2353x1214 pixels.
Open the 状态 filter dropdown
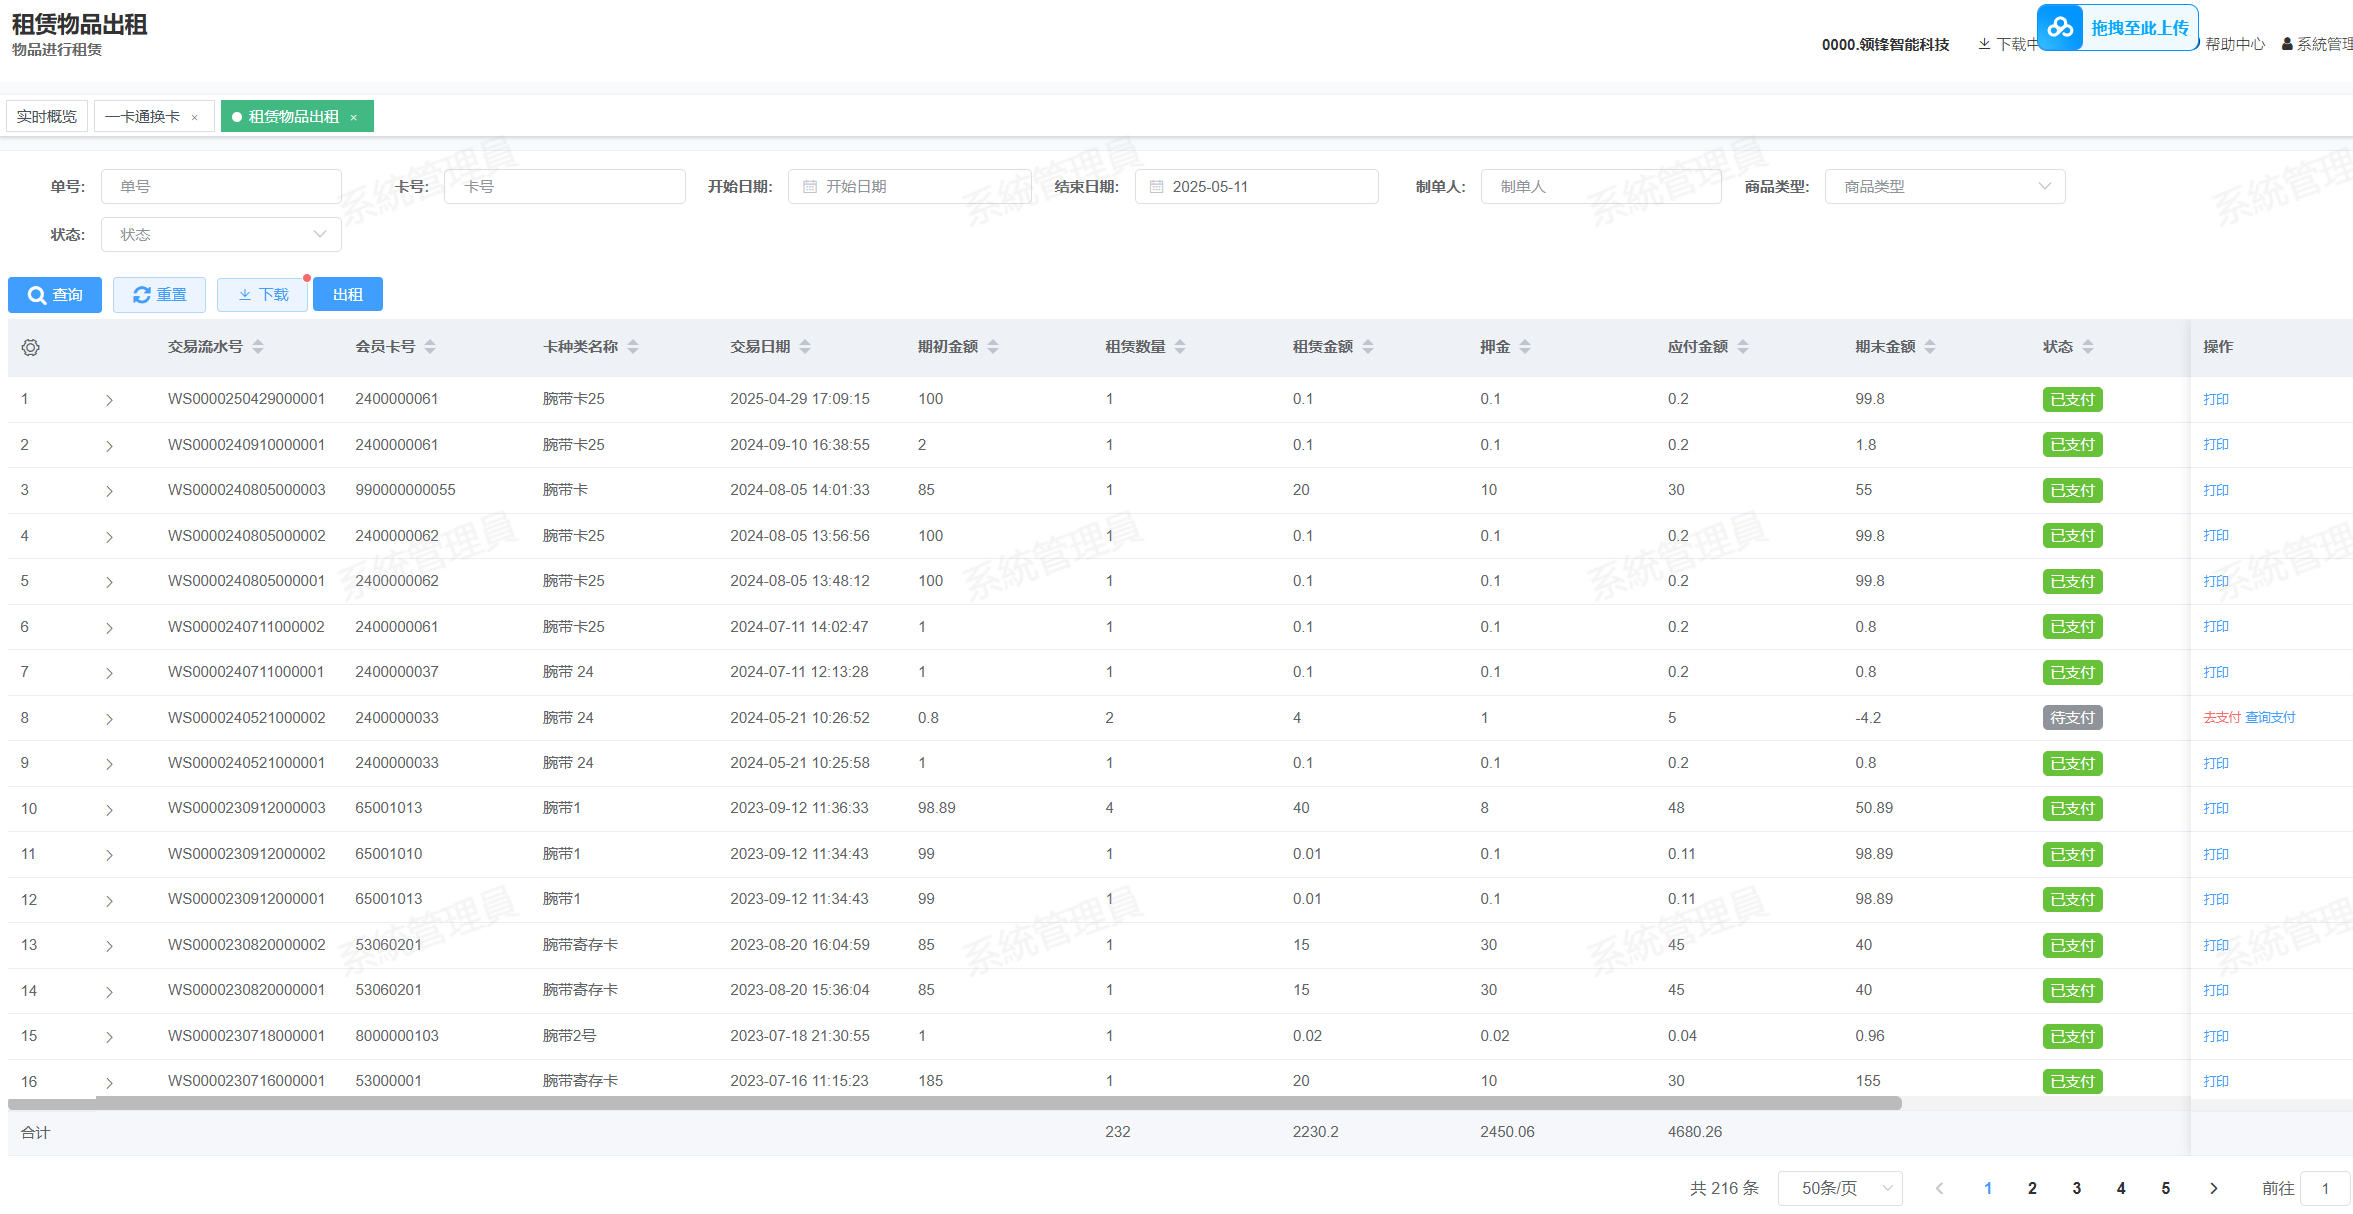(221, 235)
